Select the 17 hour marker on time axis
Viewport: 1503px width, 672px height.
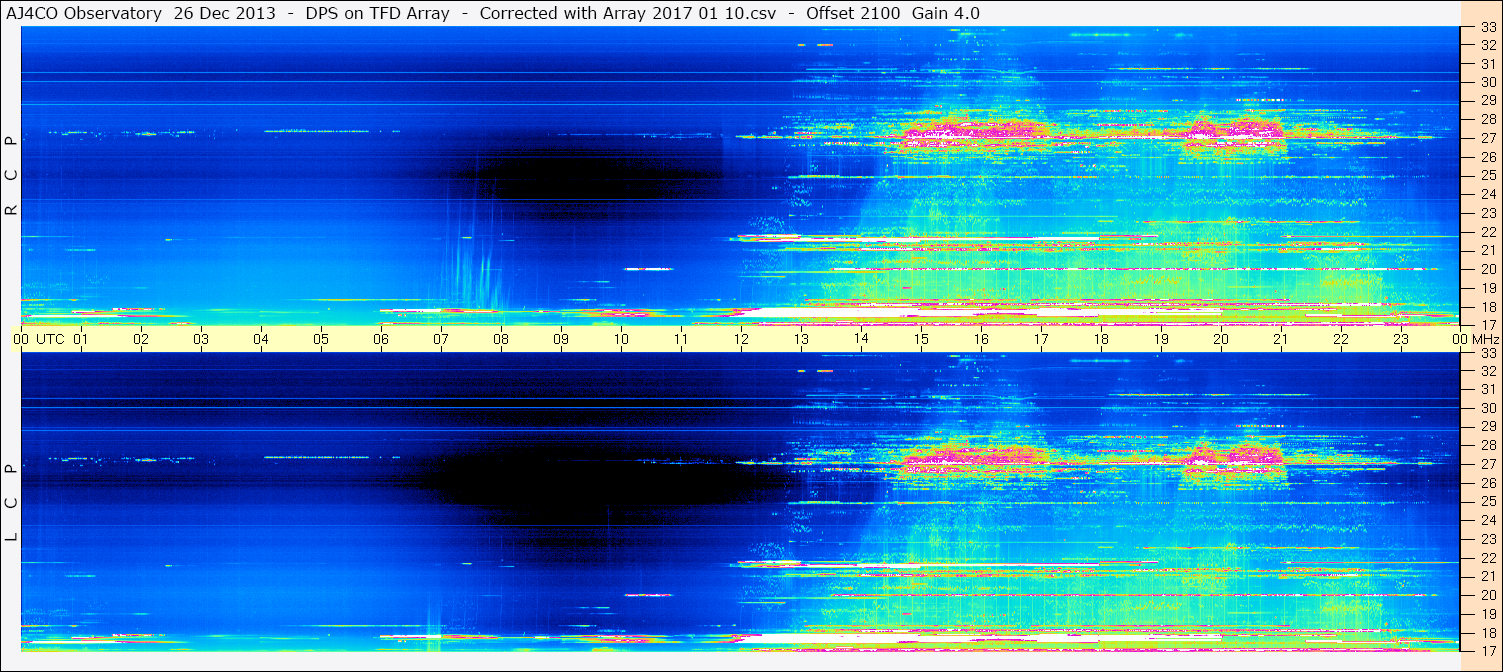[x=1041, y=339]
